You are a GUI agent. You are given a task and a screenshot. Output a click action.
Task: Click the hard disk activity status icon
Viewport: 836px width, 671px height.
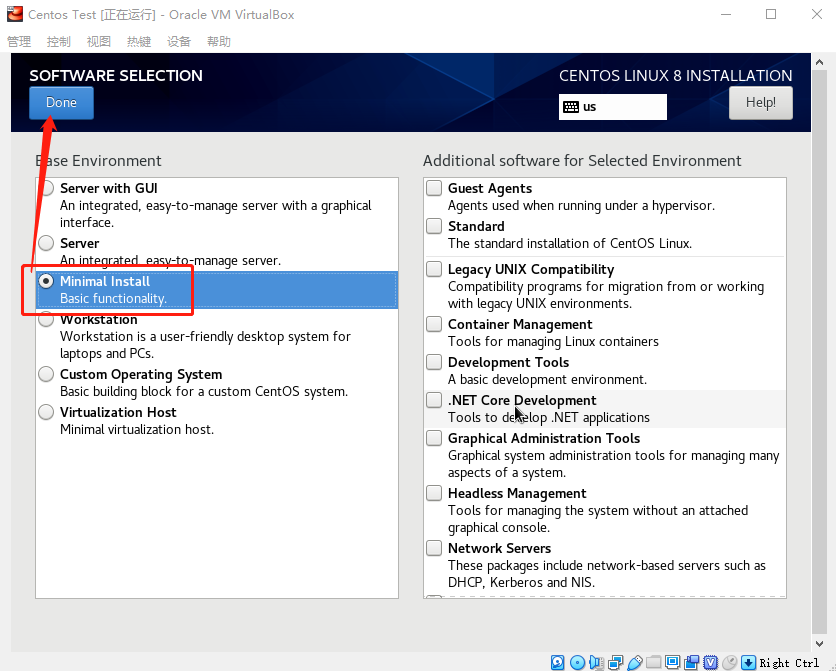558,662
